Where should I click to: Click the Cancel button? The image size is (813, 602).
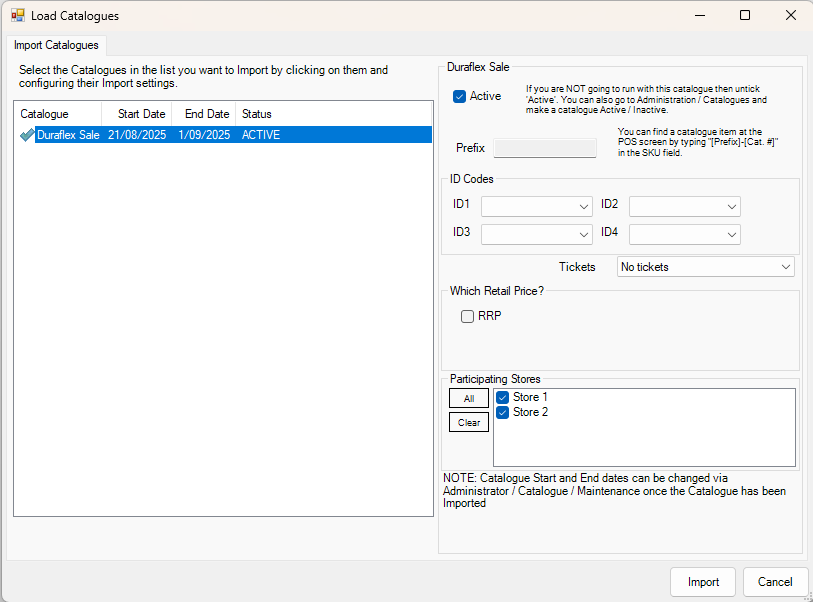(775, 582)
